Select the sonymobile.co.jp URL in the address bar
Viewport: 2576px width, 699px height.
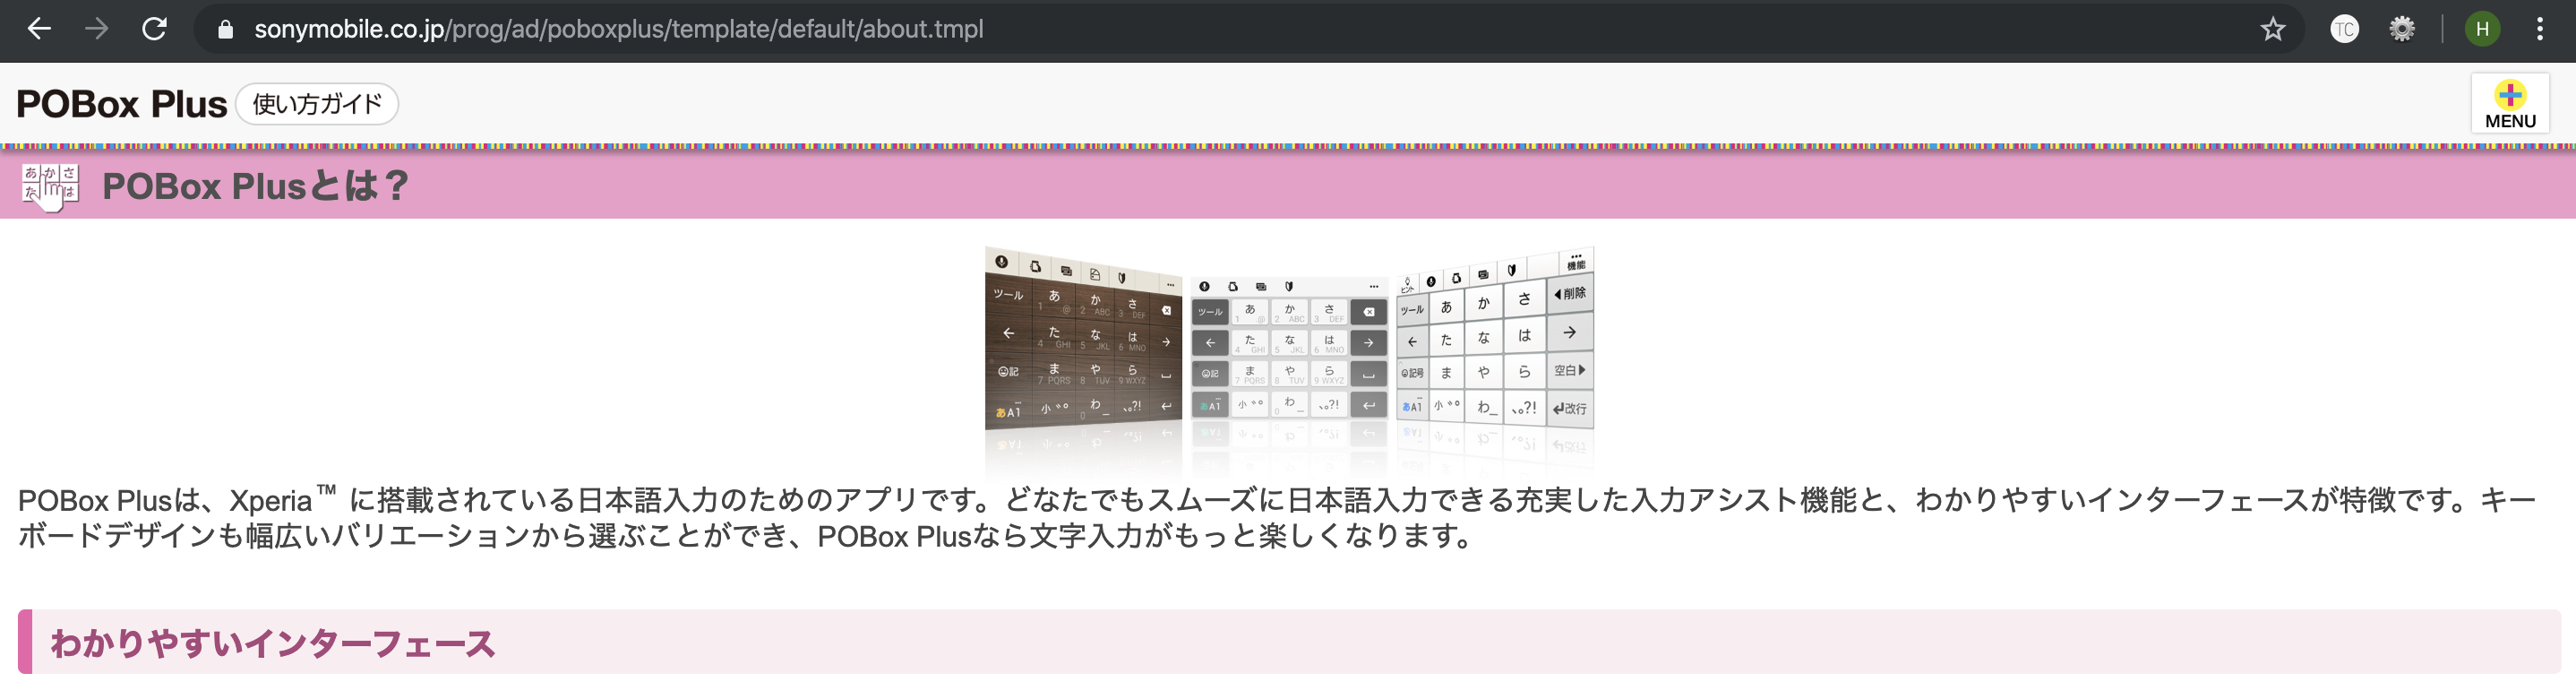618,29
